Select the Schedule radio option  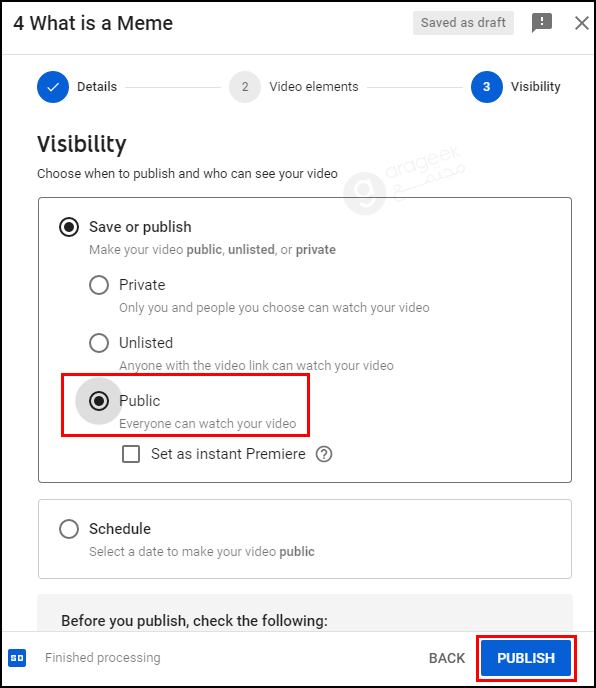coord(69,529)
